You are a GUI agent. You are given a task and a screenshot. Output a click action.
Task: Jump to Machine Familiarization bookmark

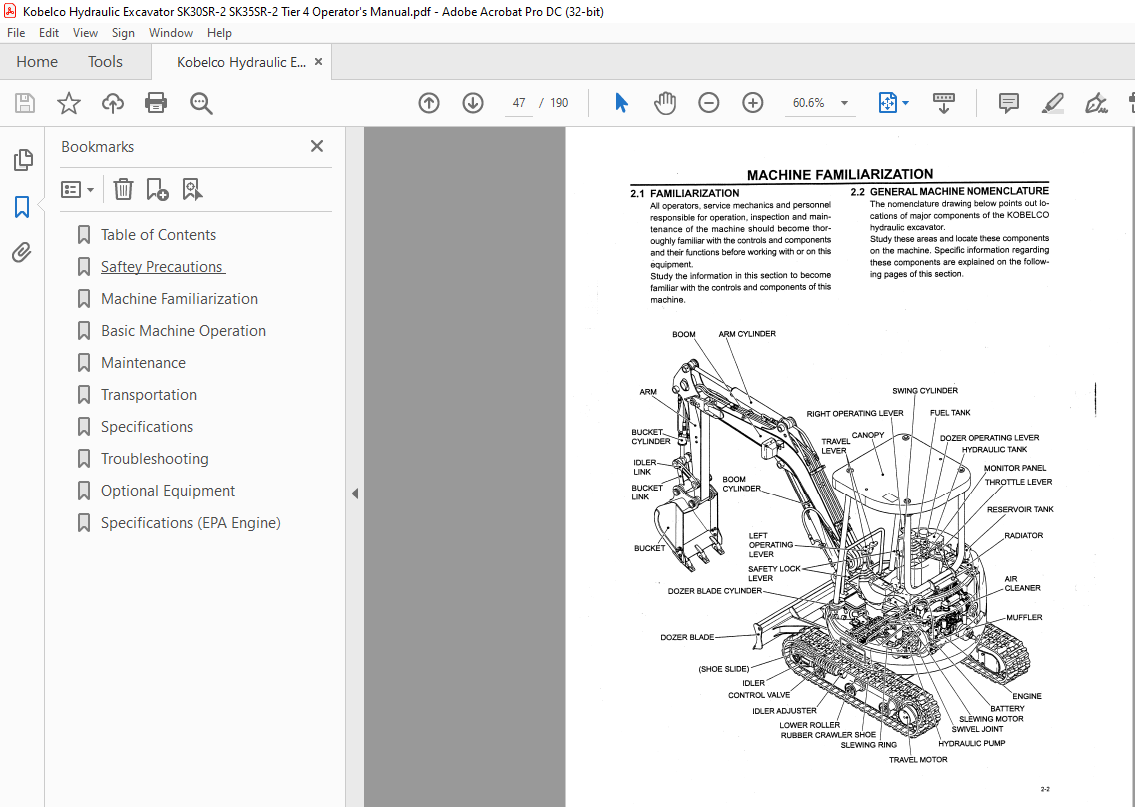pos(180,298)
